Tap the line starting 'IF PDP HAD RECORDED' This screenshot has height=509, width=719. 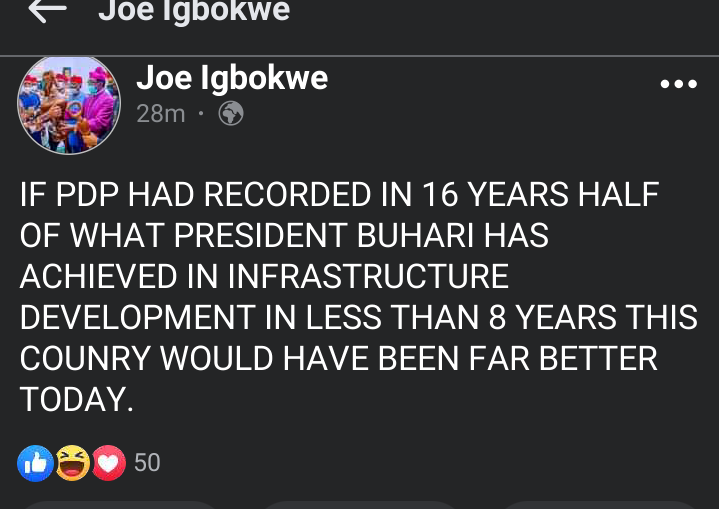click(x=339, y=194)
